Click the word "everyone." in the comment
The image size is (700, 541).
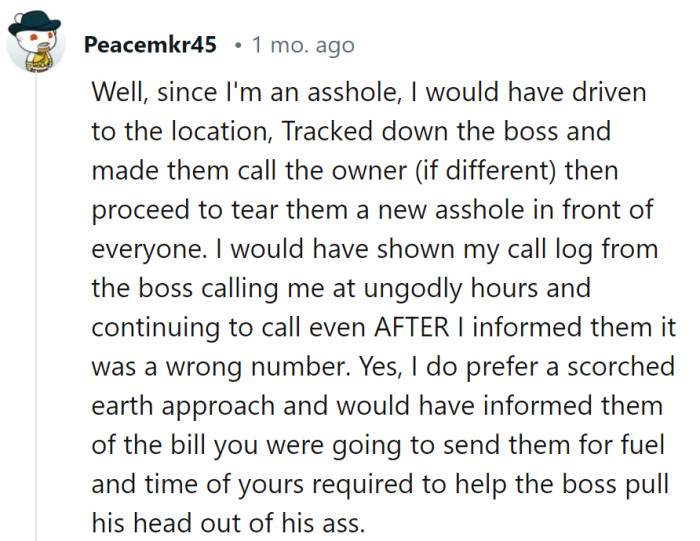(150, 250)
